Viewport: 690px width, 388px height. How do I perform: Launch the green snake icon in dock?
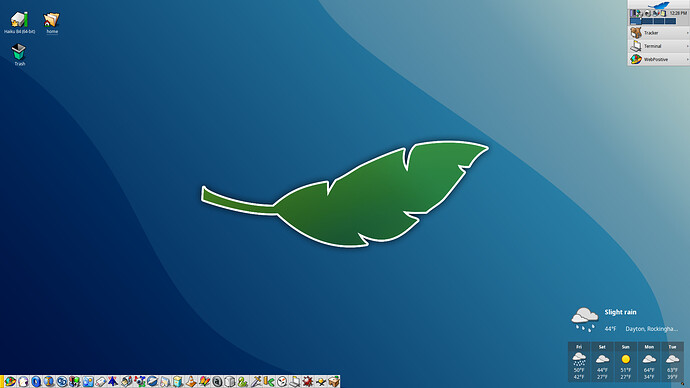pos(242,381)
